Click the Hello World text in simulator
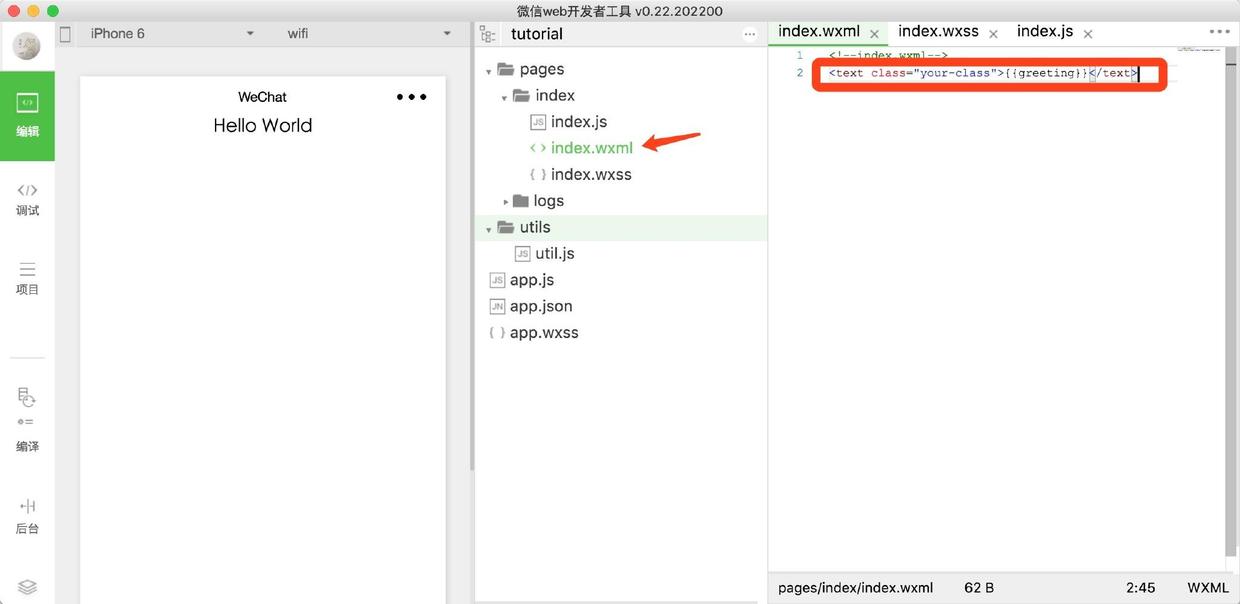This screenshot has height=604, width=1240. click(x=263, y=126)
